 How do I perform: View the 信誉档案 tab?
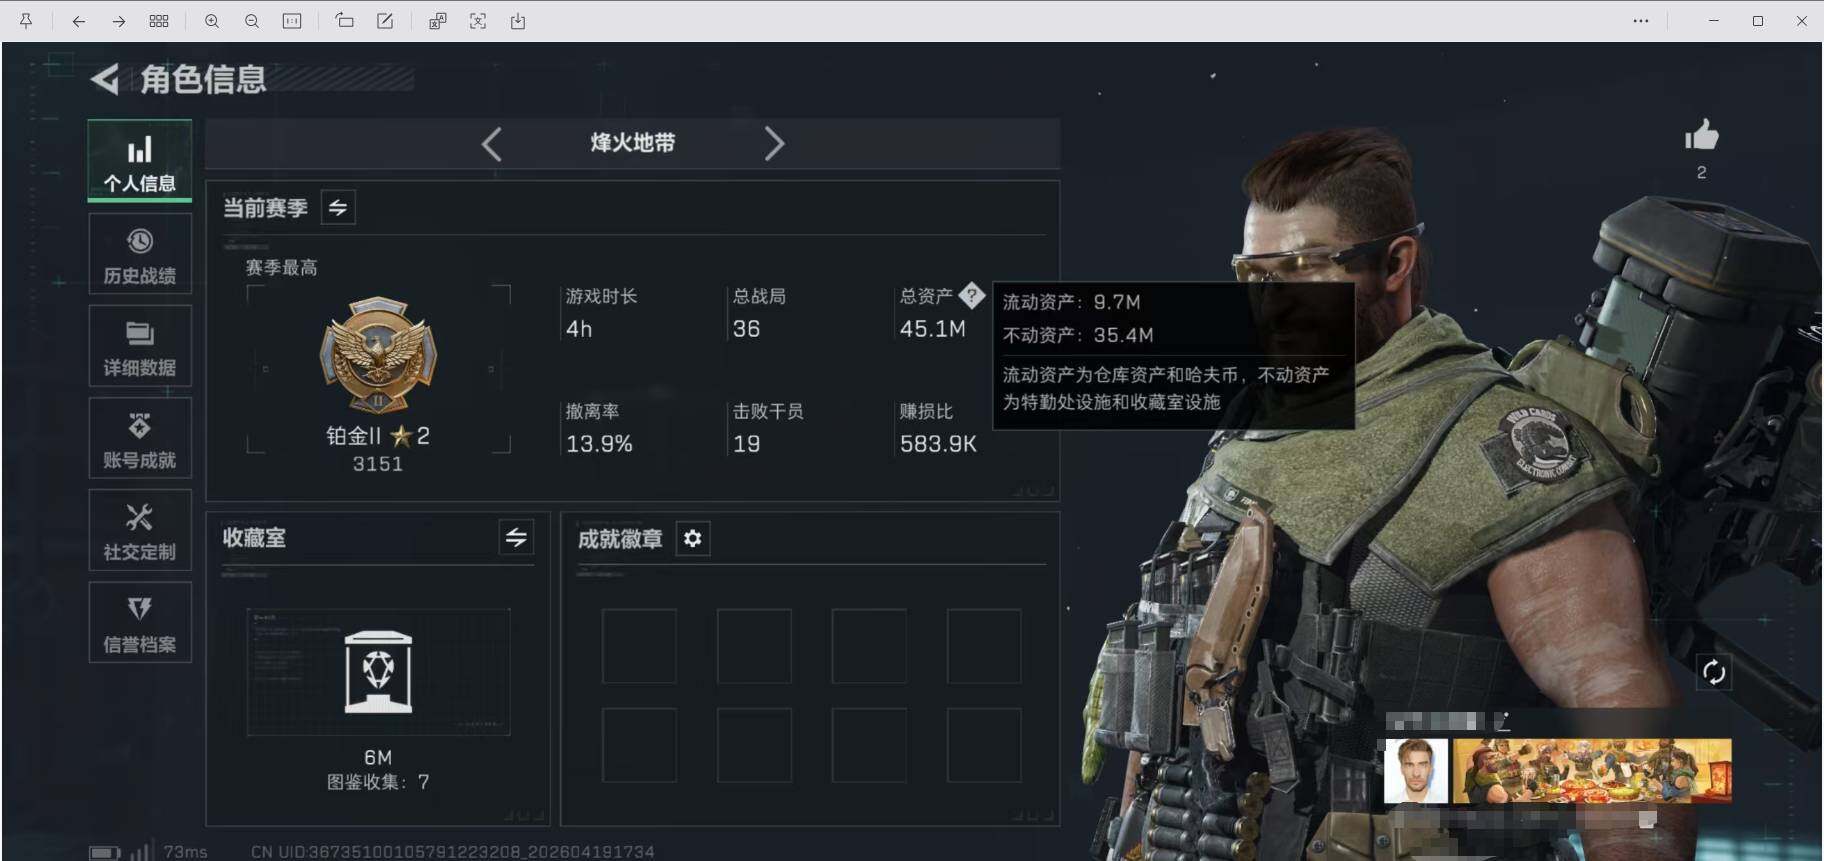pos(140,623)
